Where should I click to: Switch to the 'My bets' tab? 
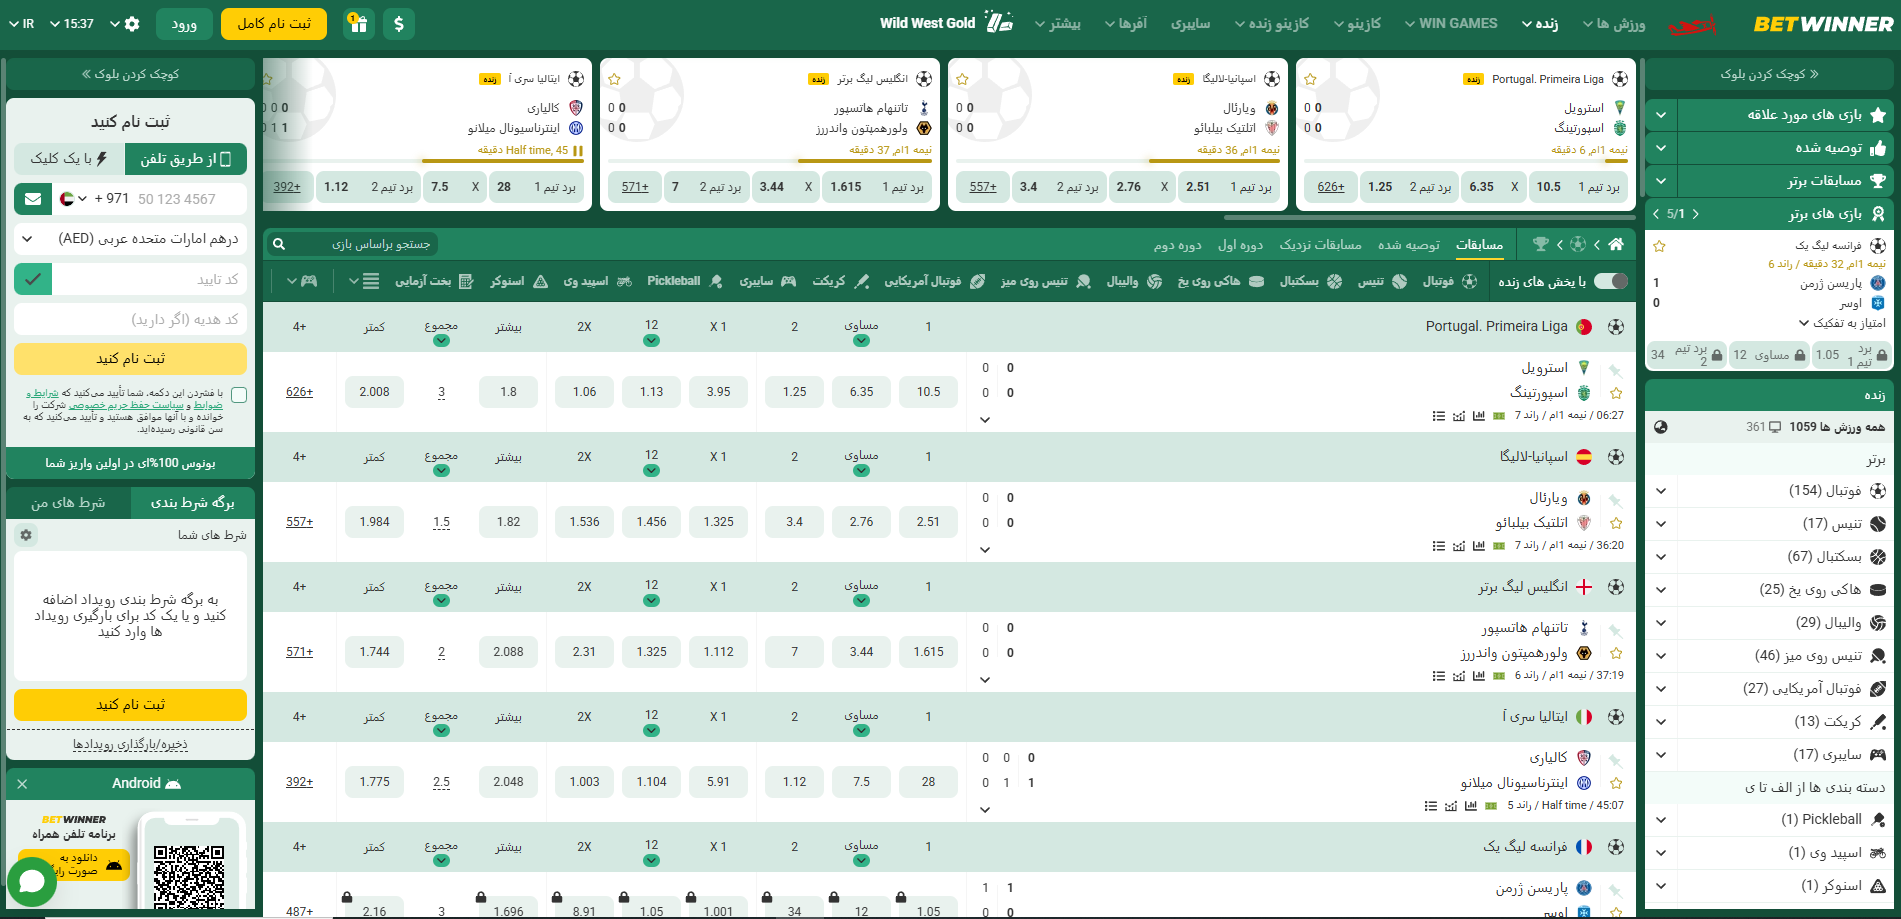coord(68,503)
